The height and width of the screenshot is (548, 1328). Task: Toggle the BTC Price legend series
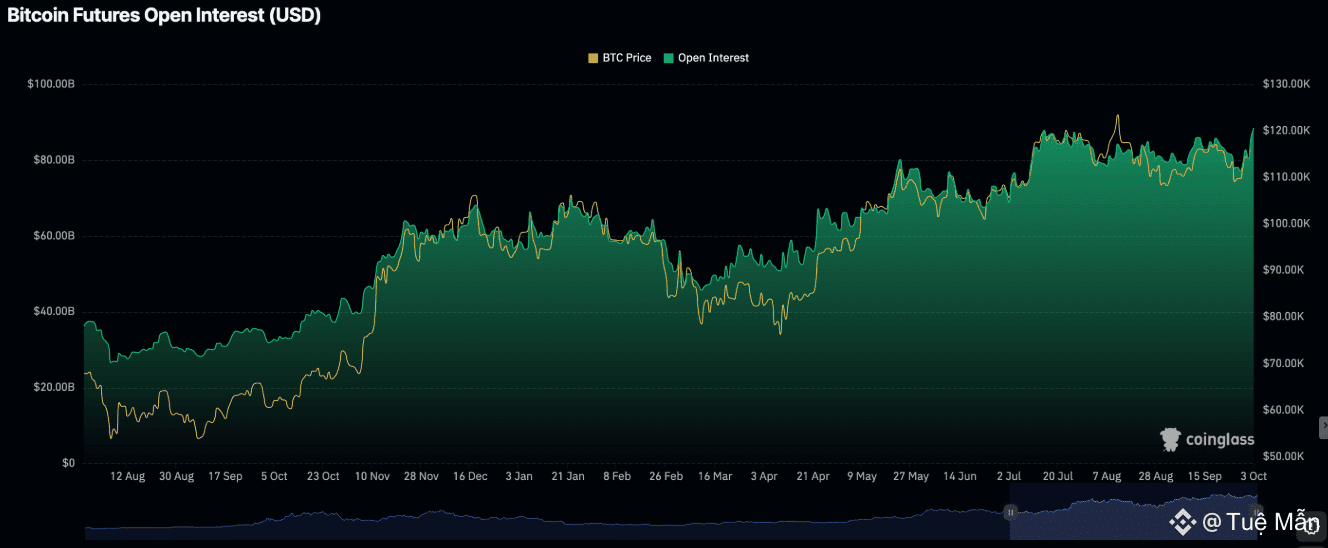(626, 58)
